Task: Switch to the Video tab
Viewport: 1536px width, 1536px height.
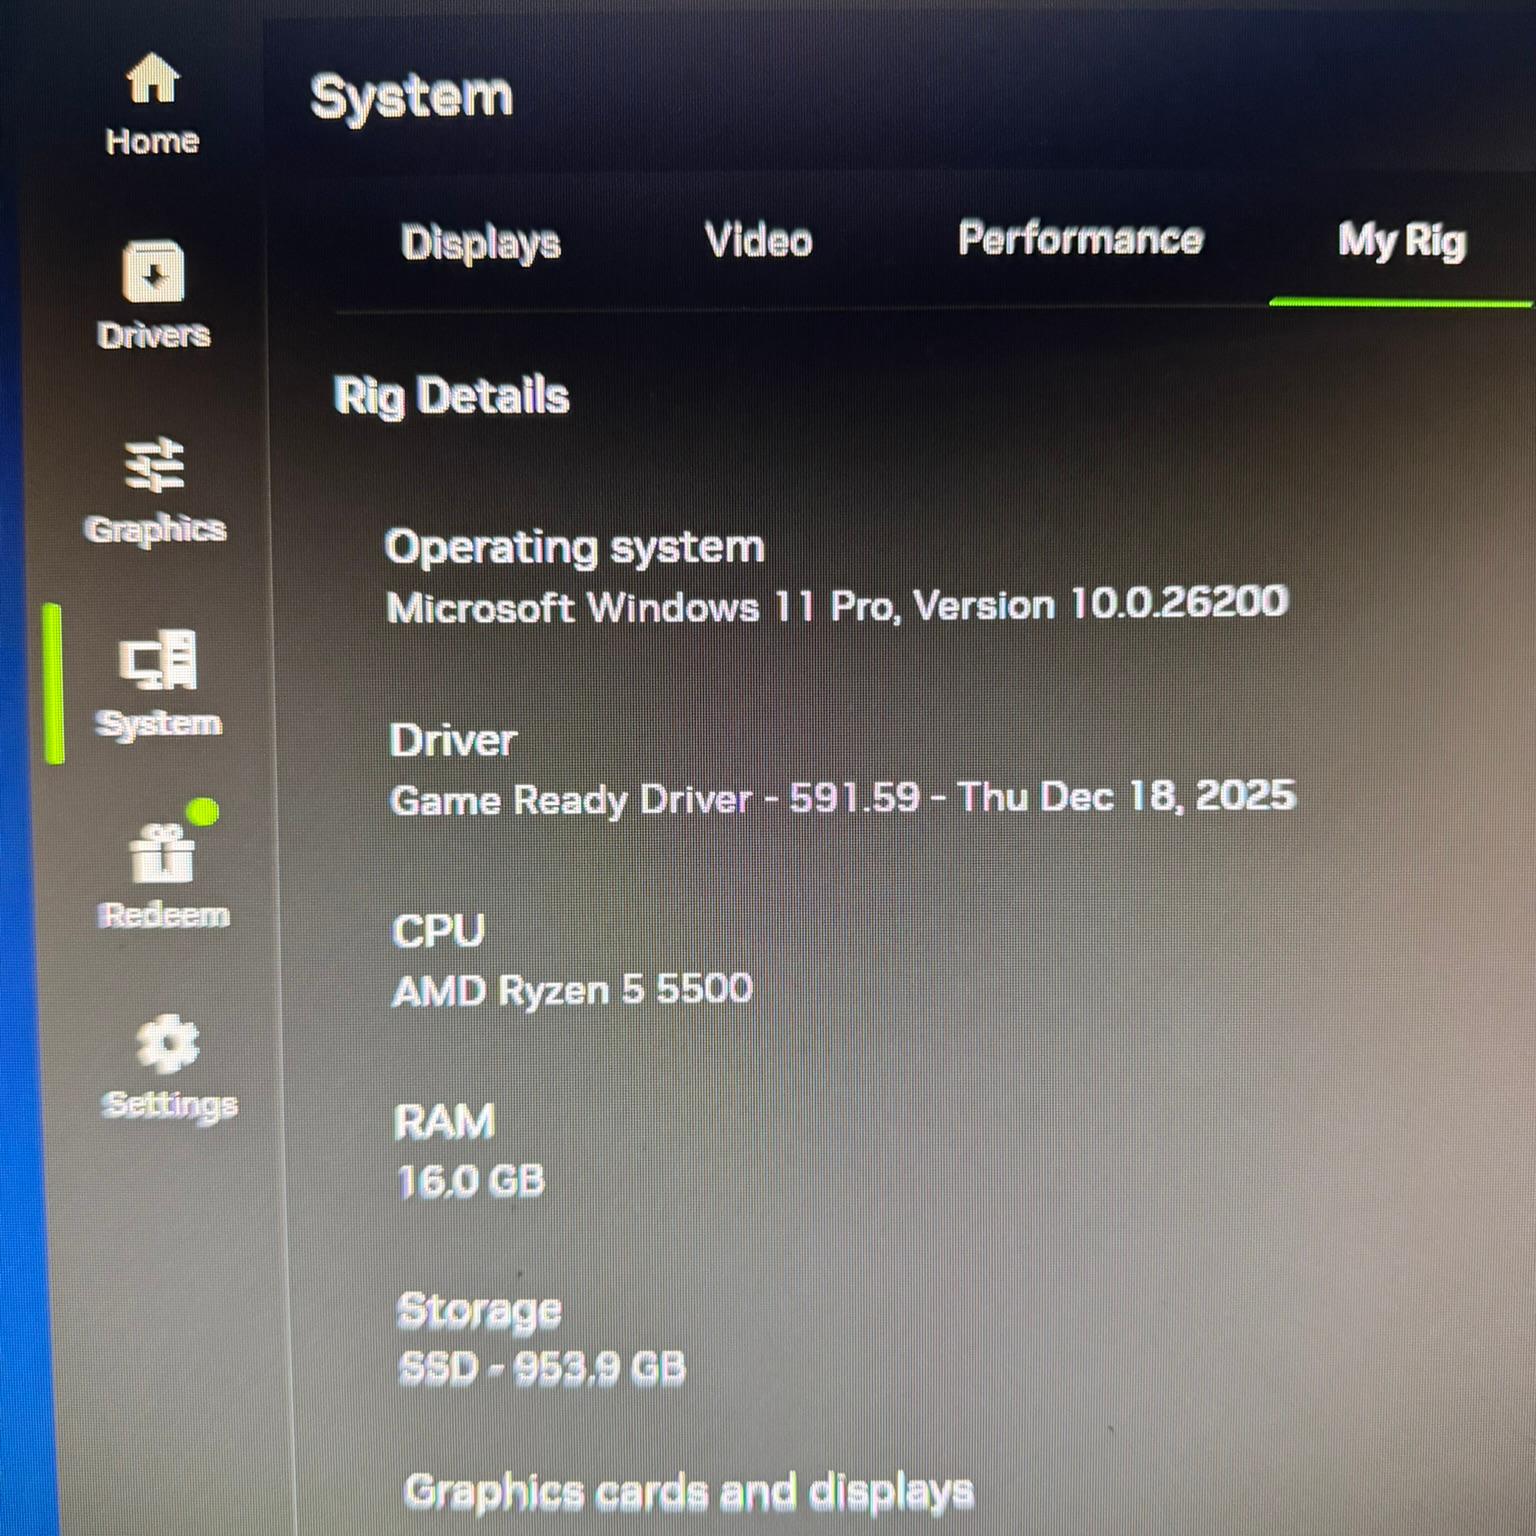Action: 759,240
